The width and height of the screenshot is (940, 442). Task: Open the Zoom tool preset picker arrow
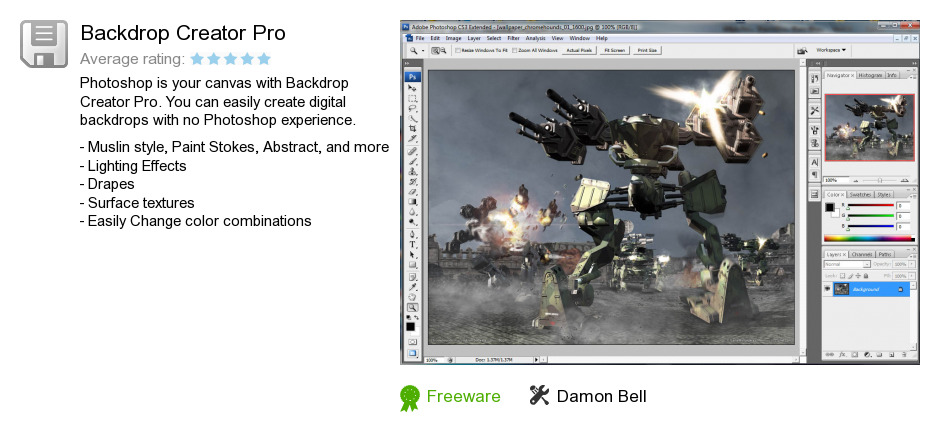[x=423, y=51]
